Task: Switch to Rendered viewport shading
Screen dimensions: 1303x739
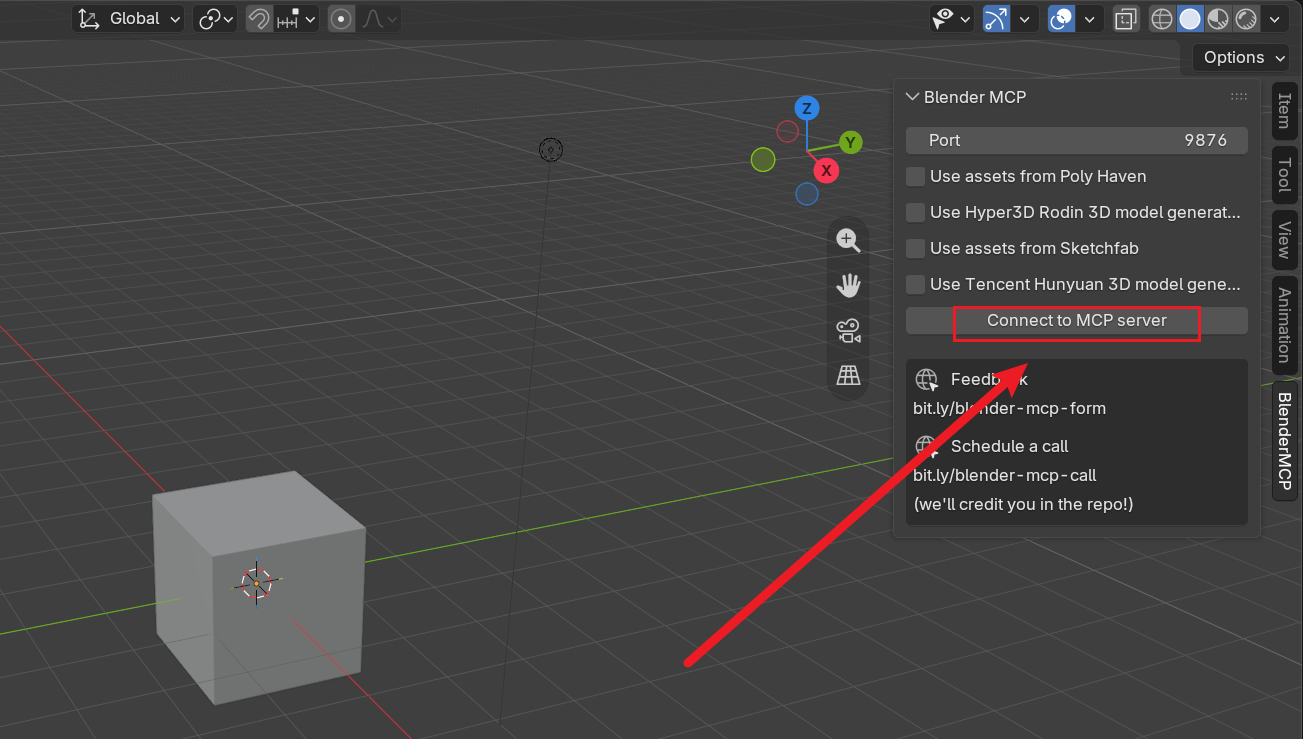Action: (1246, 18)
